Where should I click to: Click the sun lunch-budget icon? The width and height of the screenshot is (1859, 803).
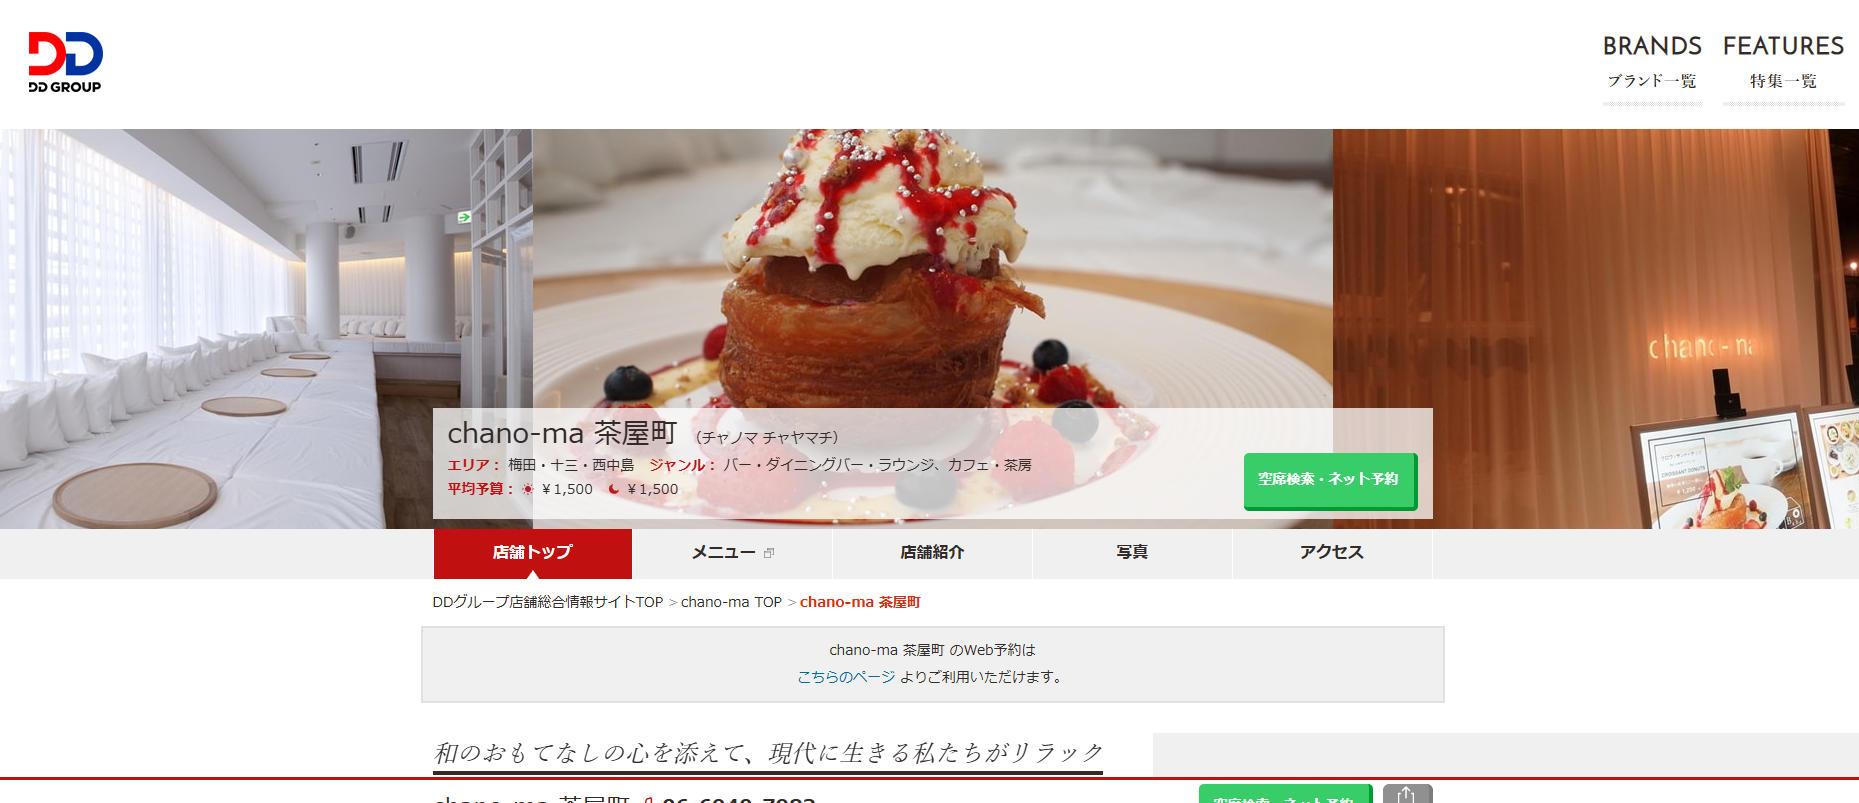click(528, 489)
